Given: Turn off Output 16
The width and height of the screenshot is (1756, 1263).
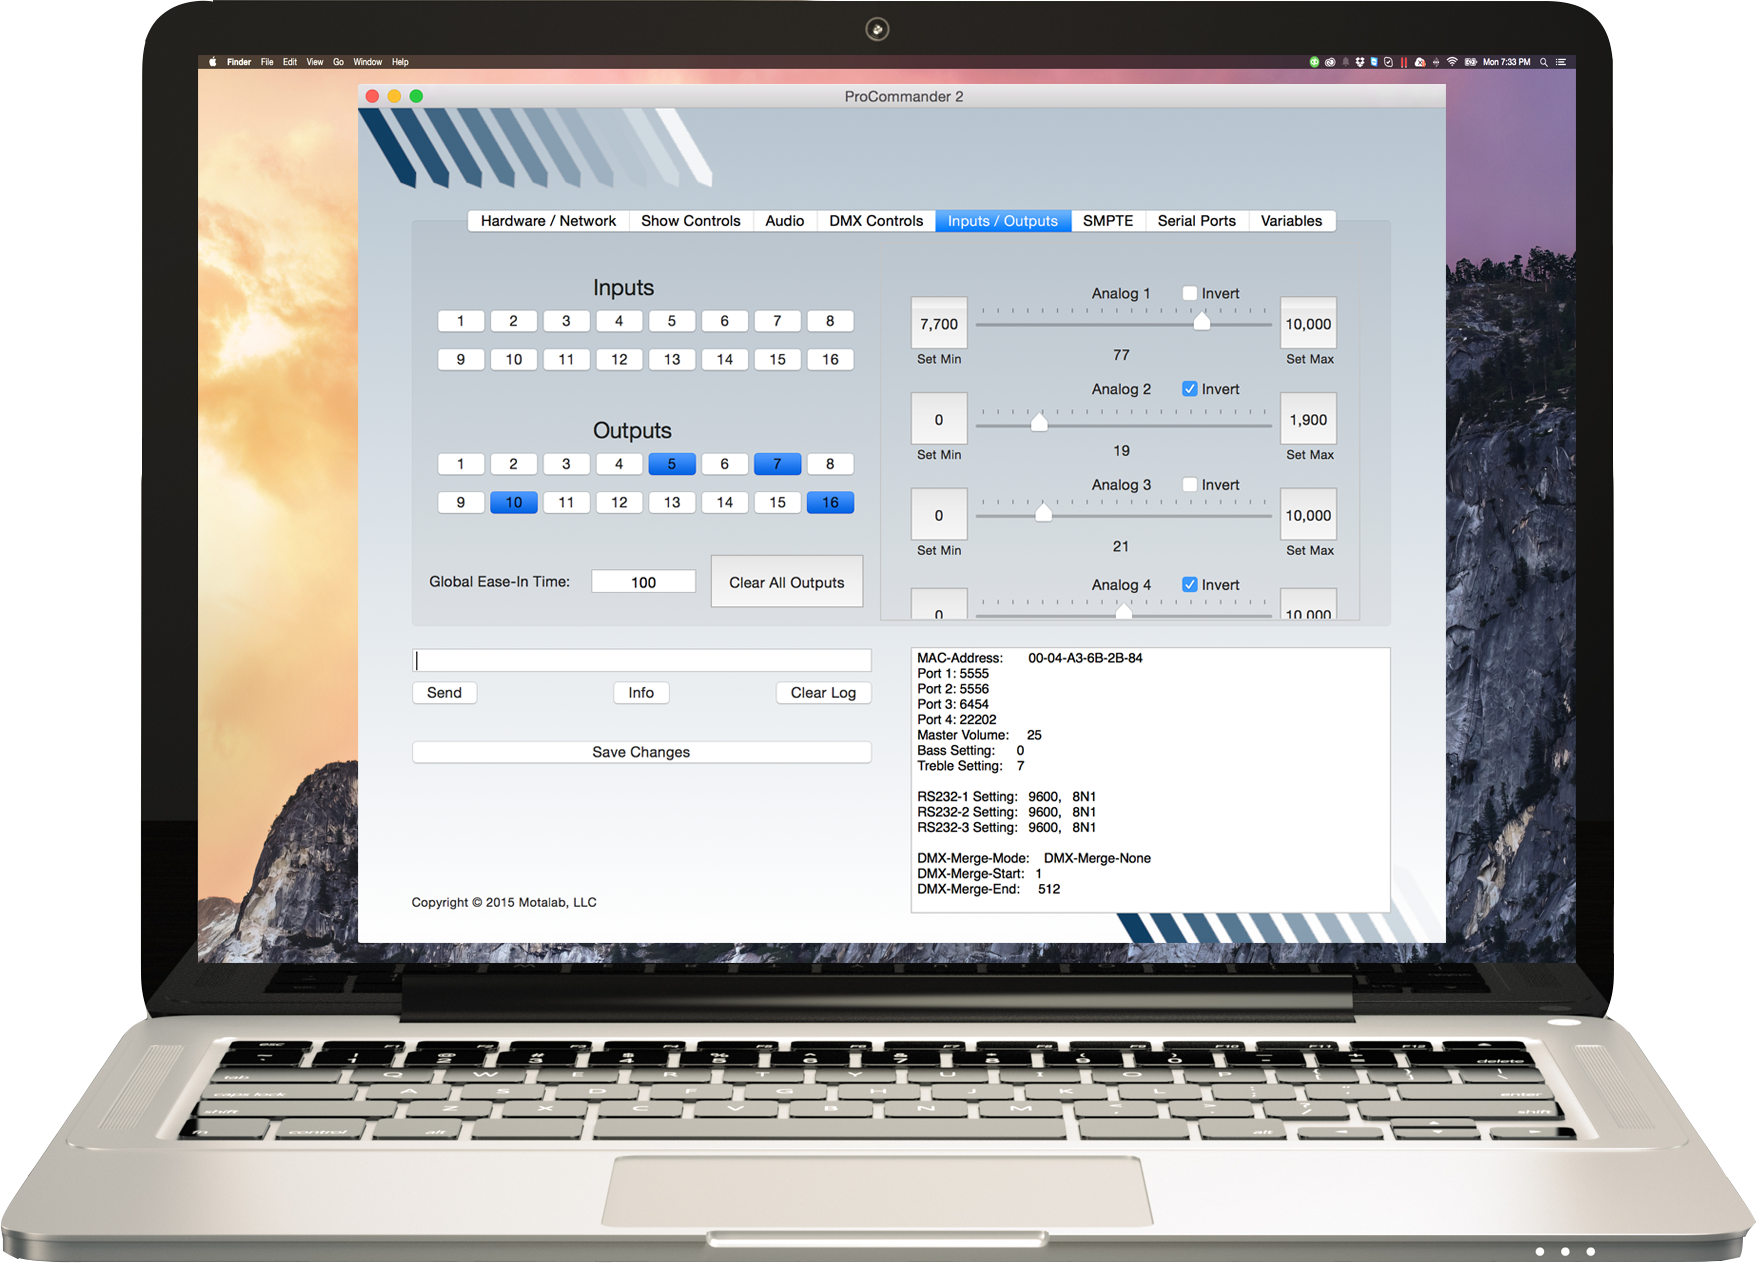Looking at the screenshot, I should click(x=830, y=502).
